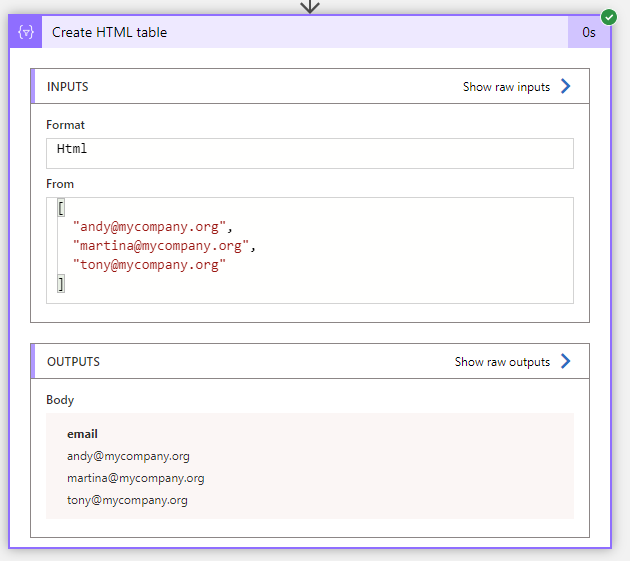Select martina@mycompany.org row in the output table
Screen dimensions: 630x561
[x=135, y=478]
